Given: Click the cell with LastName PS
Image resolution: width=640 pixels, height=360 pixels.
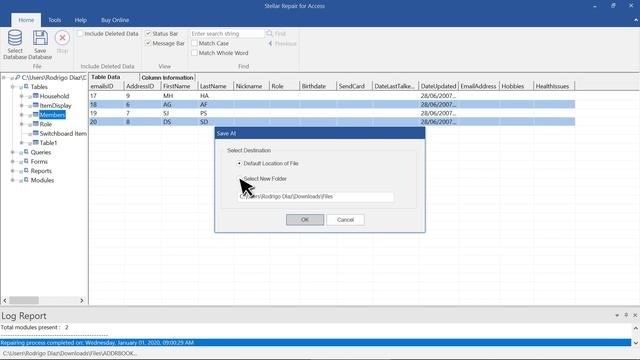Looking at the screenshot, I should tap(216, 113).
